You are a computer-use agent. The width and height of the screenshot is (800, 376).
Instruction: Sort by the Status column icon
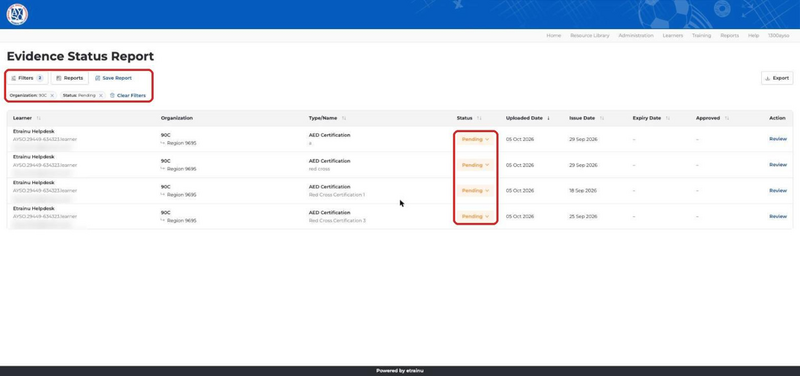(x=479, y=118)
